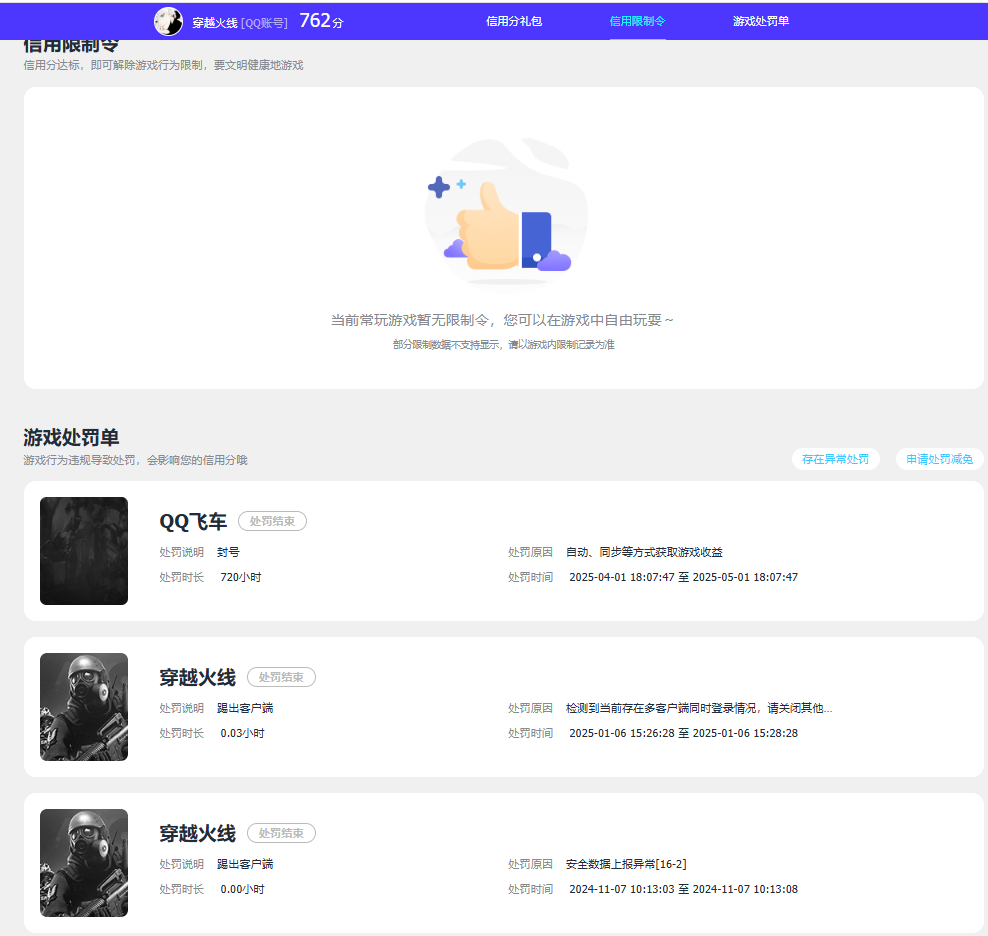The height and width of the screenshot is (936, 988).
Task: Select the 封号 penalty description
Action: [x=228, y=552]
